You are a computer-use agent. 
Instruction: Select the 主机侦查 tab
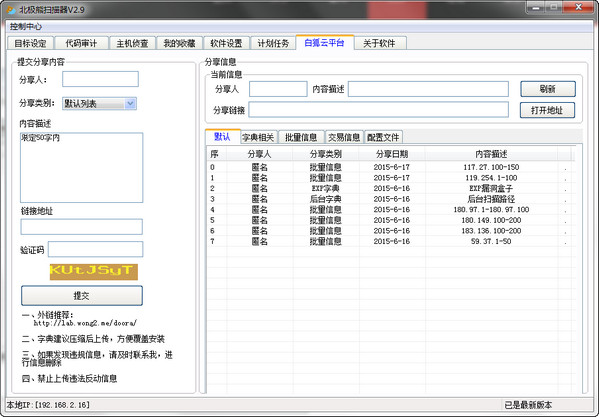132,43
